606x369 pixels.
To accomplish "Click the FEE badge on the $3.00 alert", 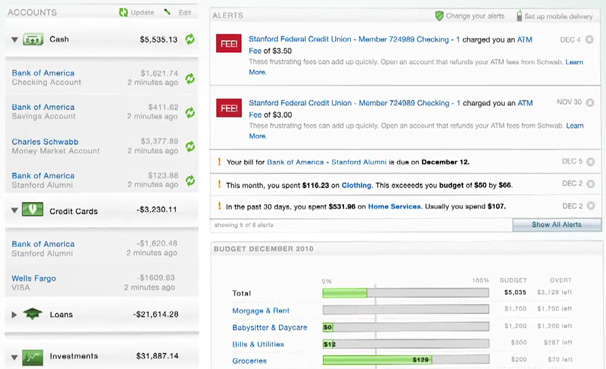I will 229,108.
